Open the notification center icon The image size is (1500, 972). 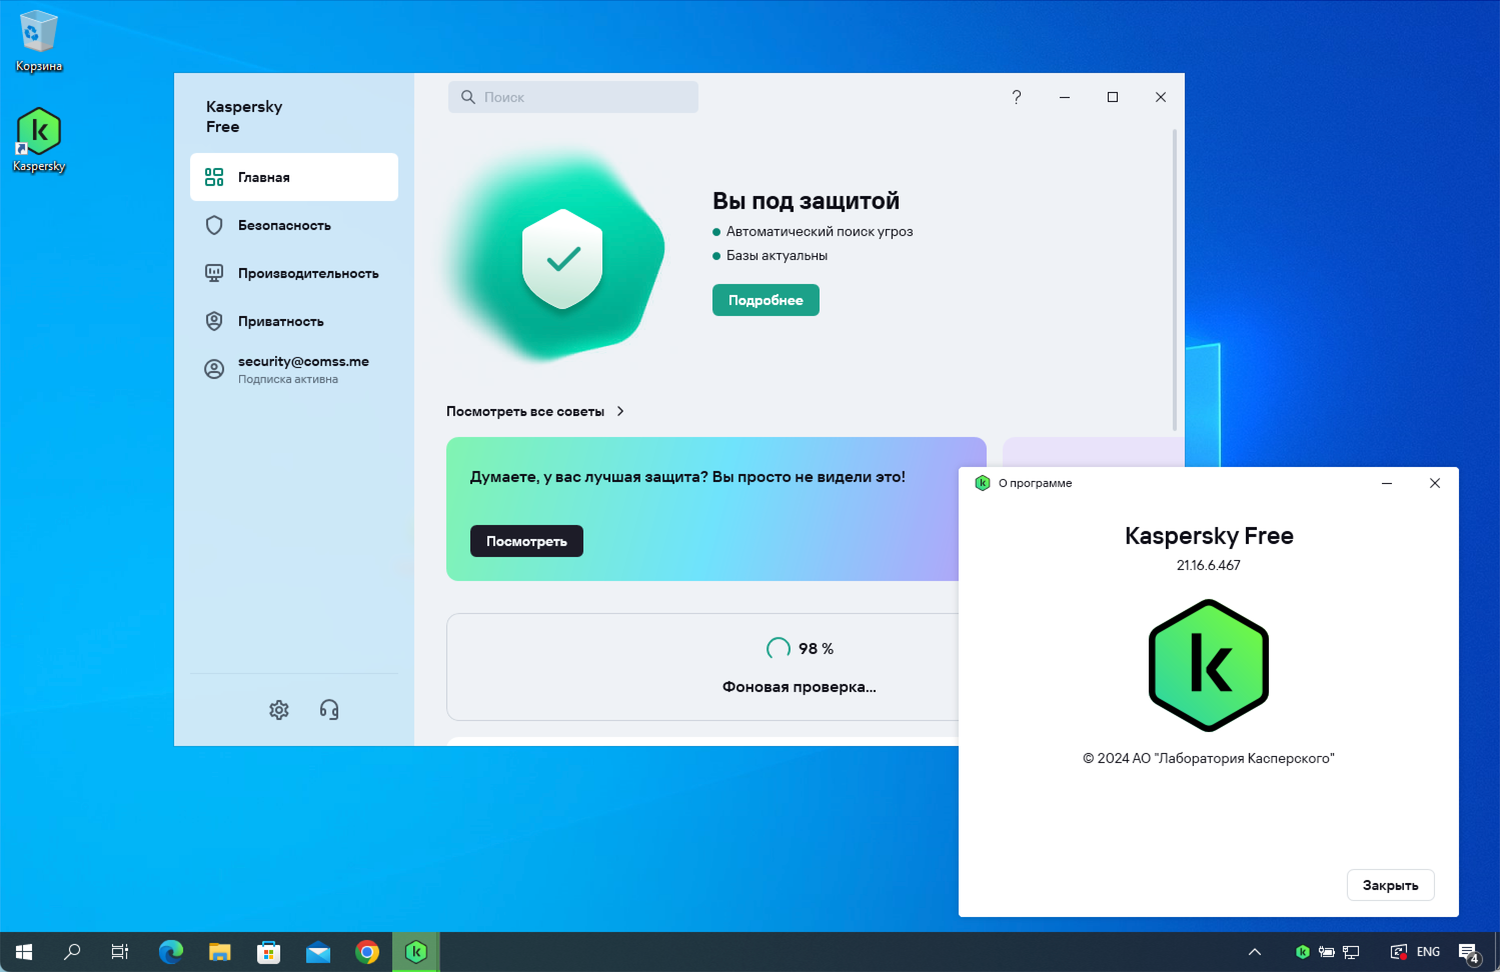pyautogui.click(x=1469, y=953)
